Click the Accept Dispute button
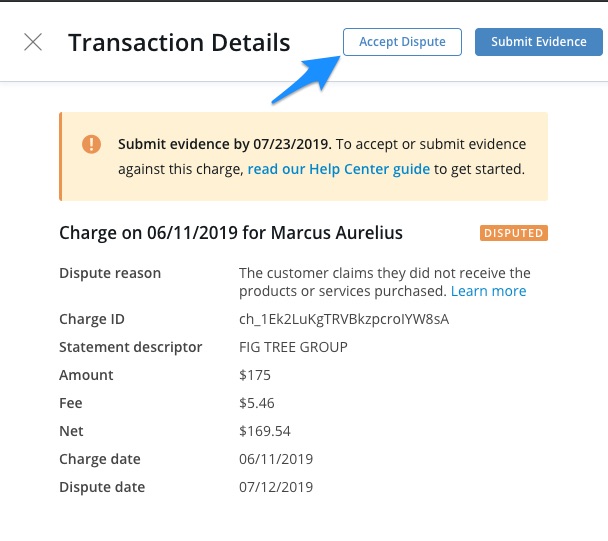The width and height of the screenshot is (608, 541). [x=402, y=42]
